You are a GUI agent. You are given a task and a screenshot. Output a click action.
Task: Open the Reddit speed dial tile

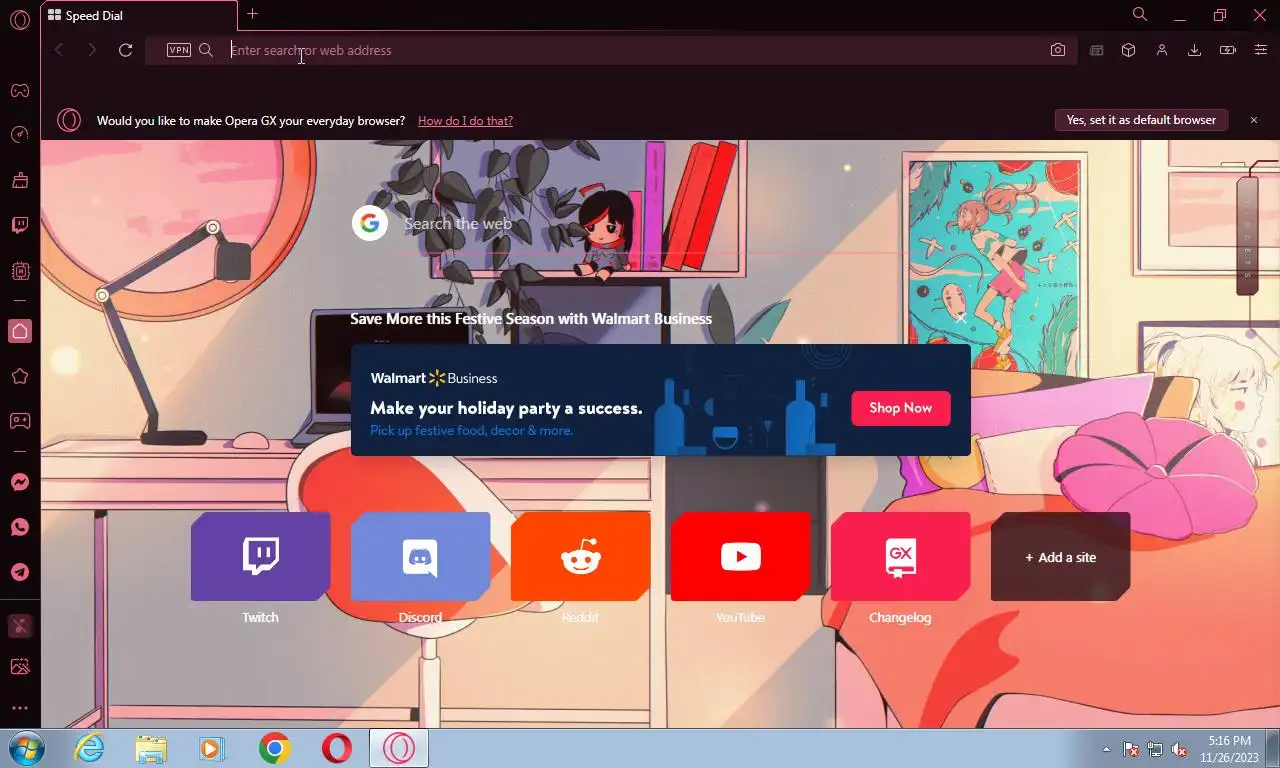click(580, 557)
